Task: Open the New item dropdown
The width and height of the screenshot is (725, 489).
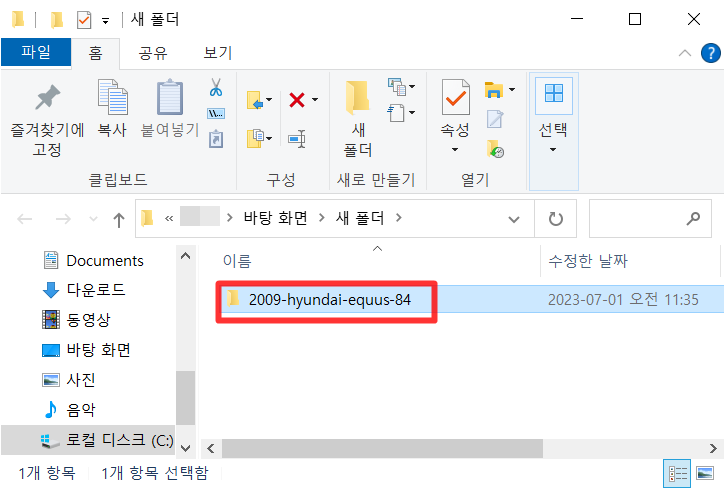Action: point(401,86)
